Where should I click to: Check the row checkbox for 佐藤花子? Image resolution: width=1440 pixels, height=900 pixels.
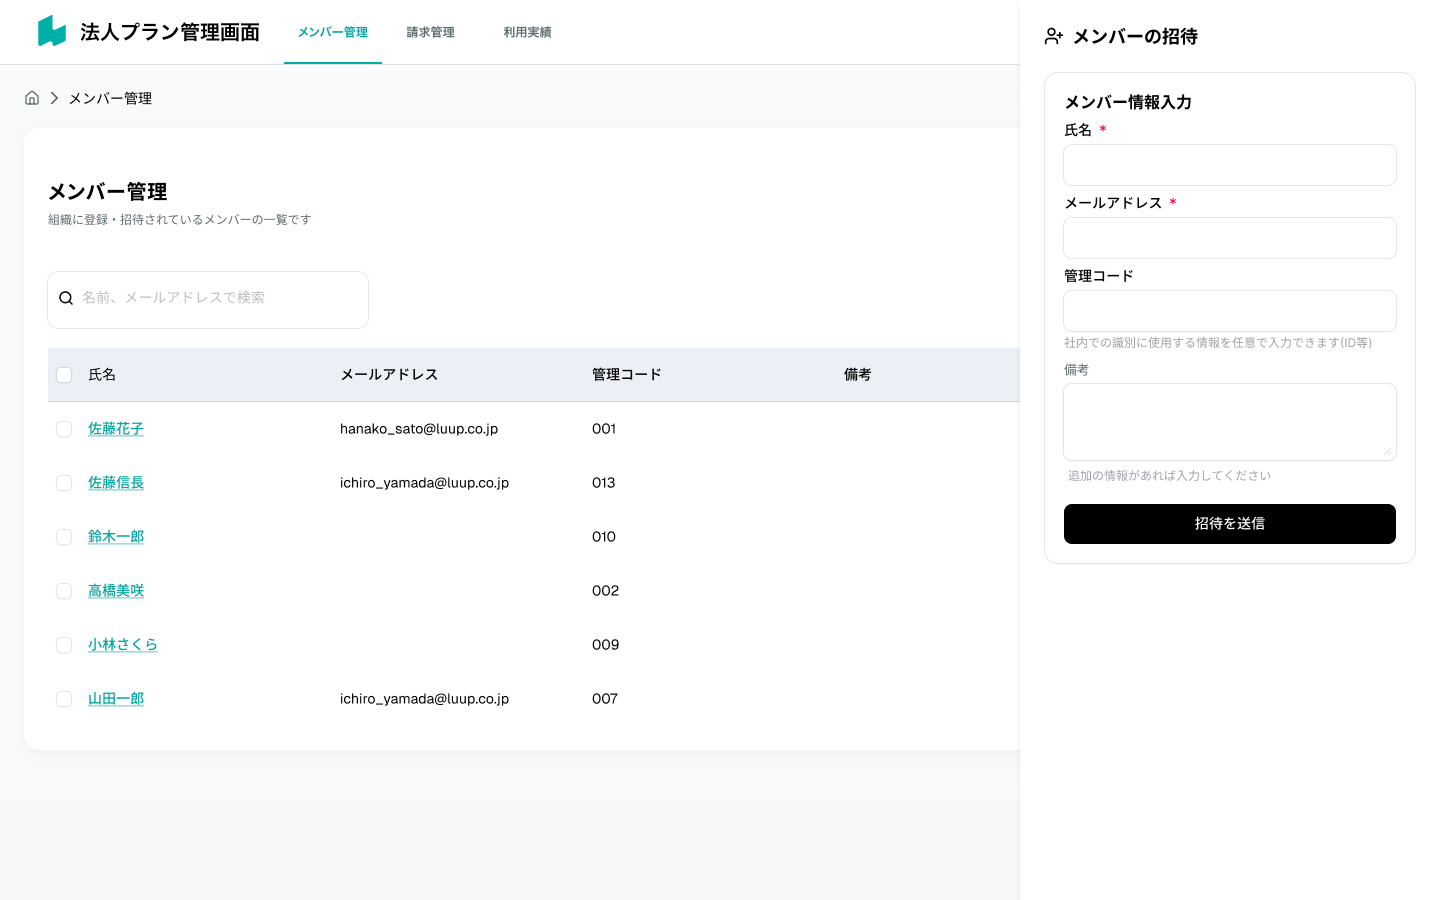[64, 429]
